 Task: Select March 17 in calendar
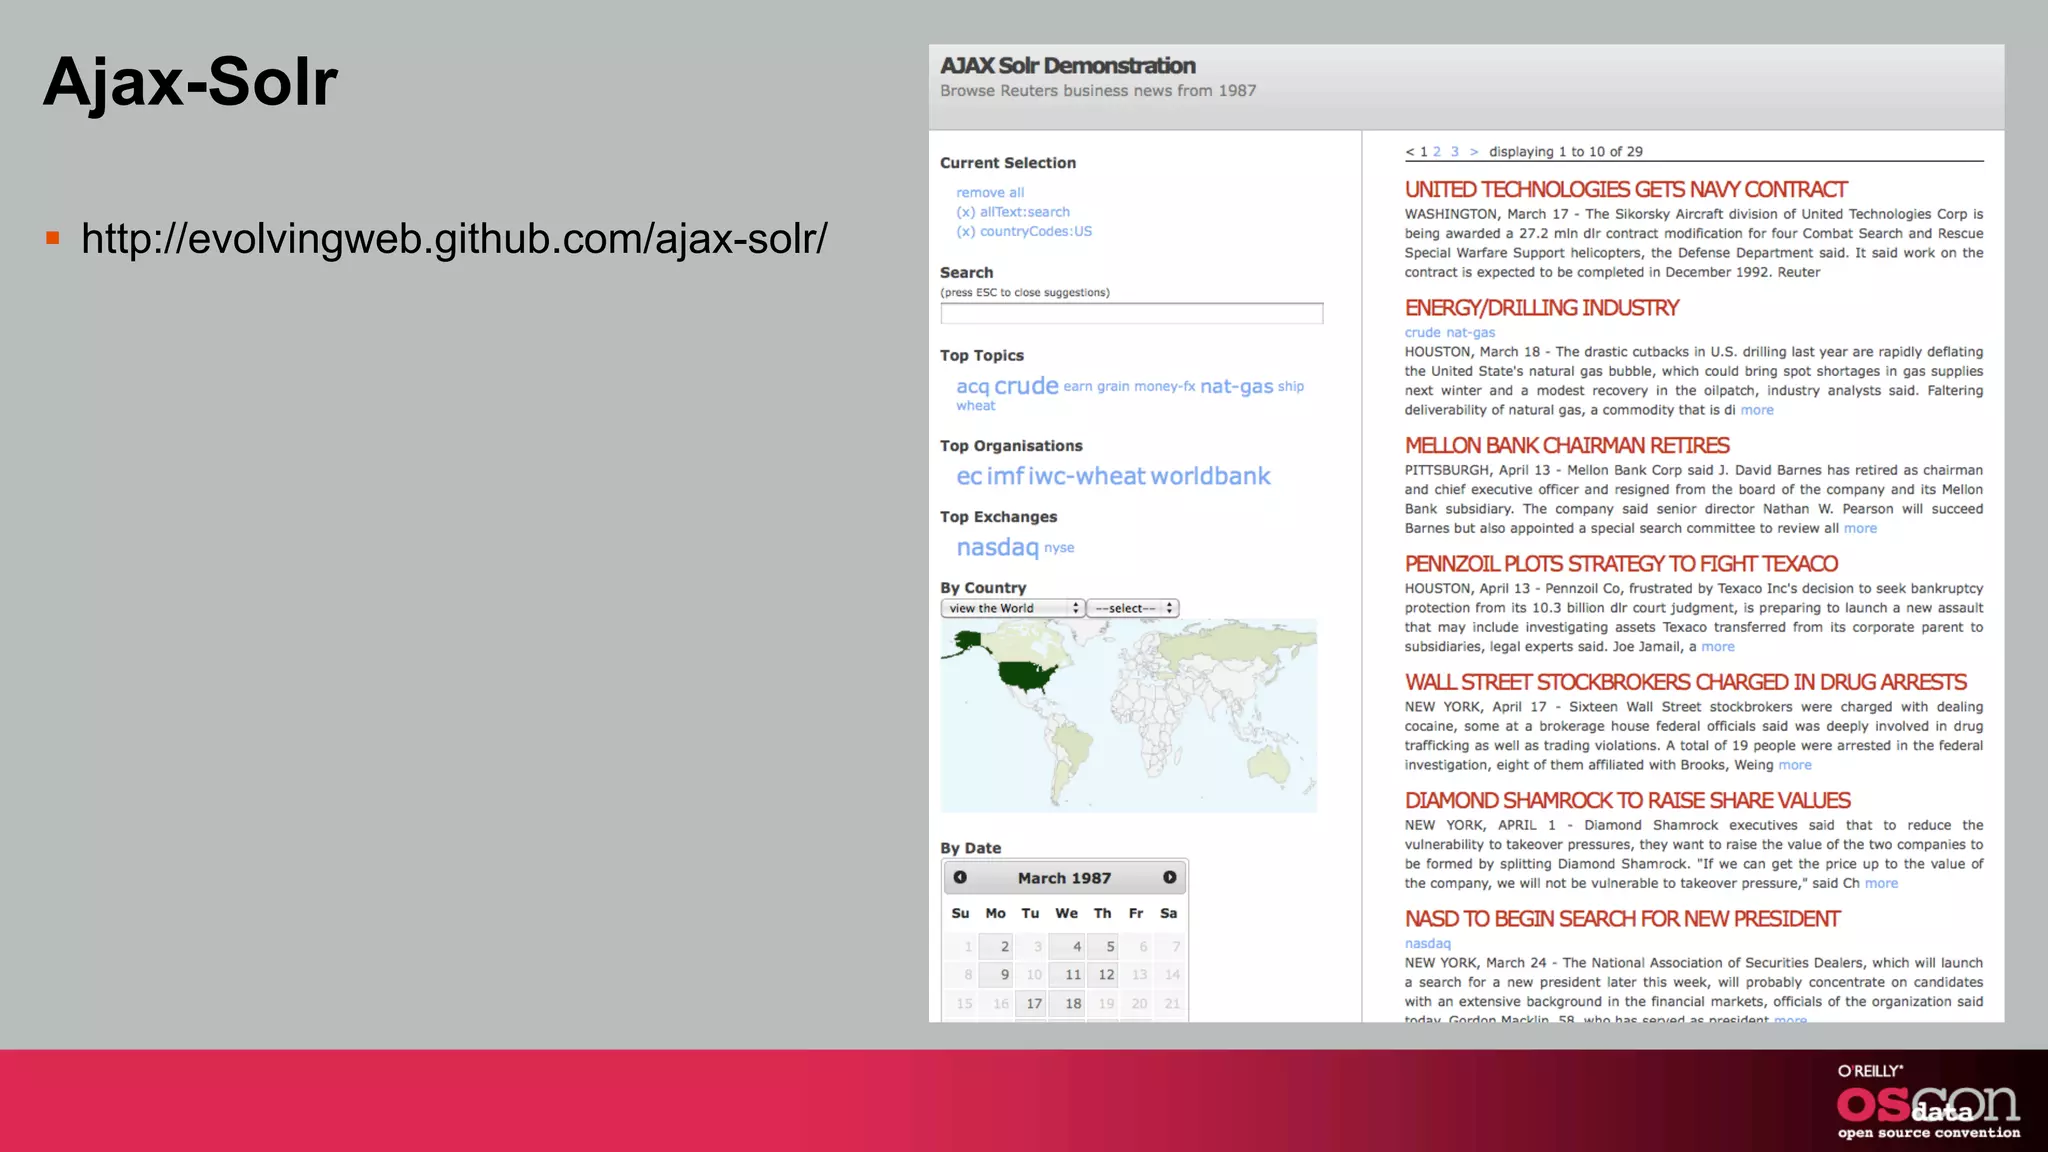pos(1031,1003)
